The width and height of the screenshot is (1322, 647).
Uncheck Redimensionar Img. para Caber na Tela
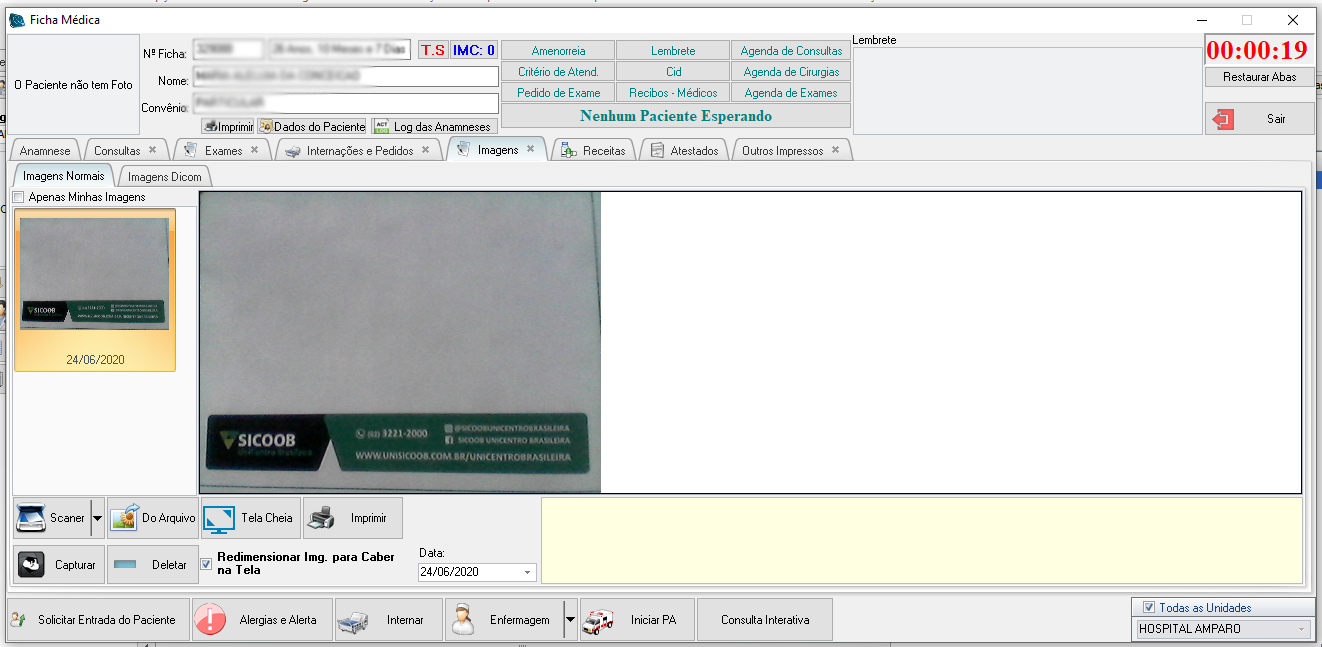coord(206,564)
